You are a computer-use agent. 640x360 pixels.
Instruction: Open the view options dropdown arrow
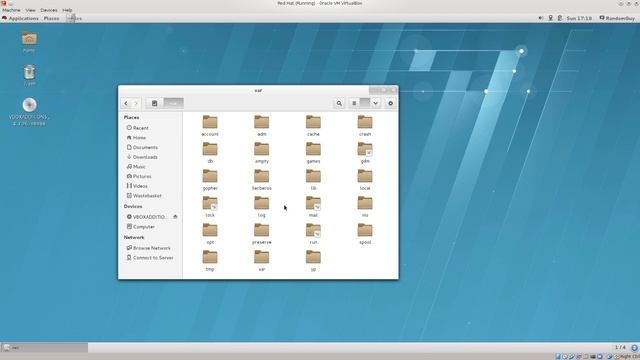coord(375,103)
